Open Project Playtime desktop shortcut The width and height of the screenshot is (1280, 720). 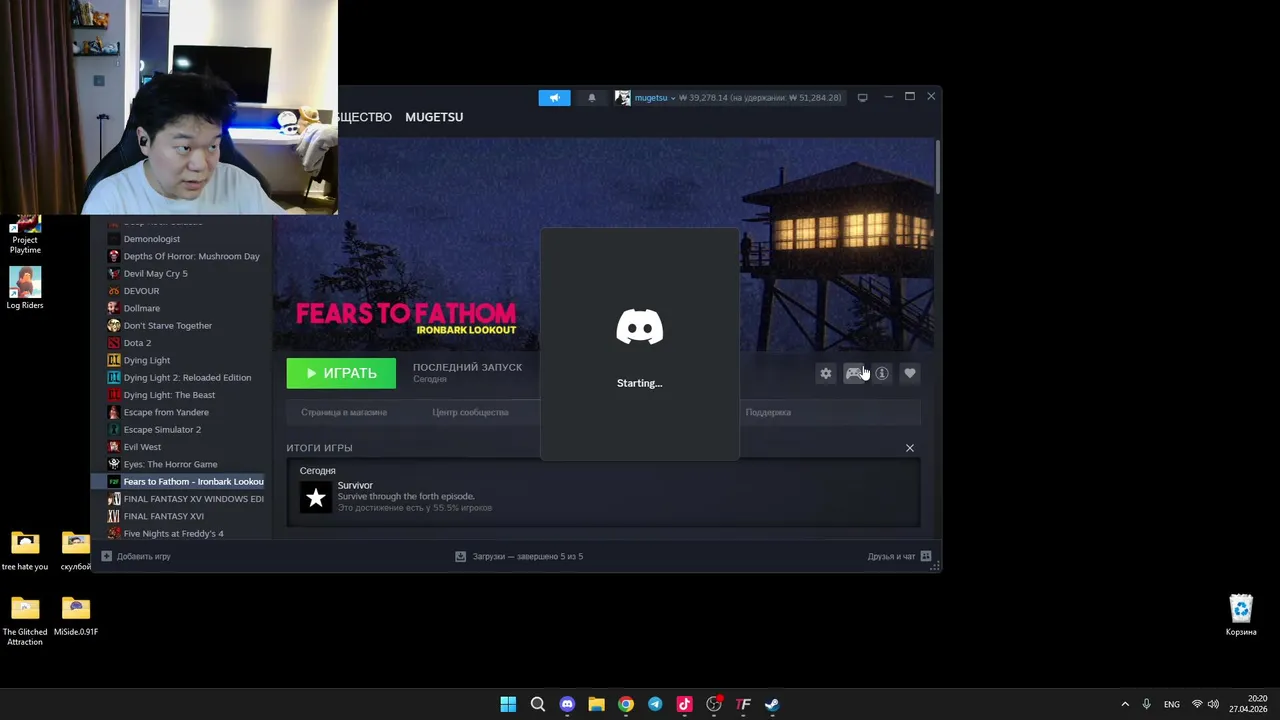[x=25, y=235]
